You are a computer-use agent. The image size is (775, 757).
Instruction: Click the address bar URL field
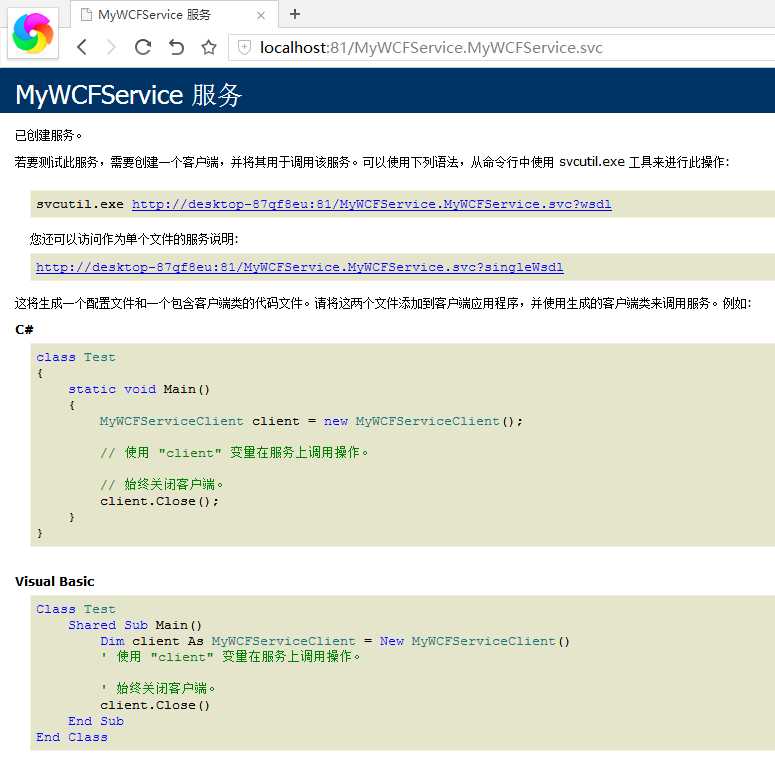coord(501,47)
